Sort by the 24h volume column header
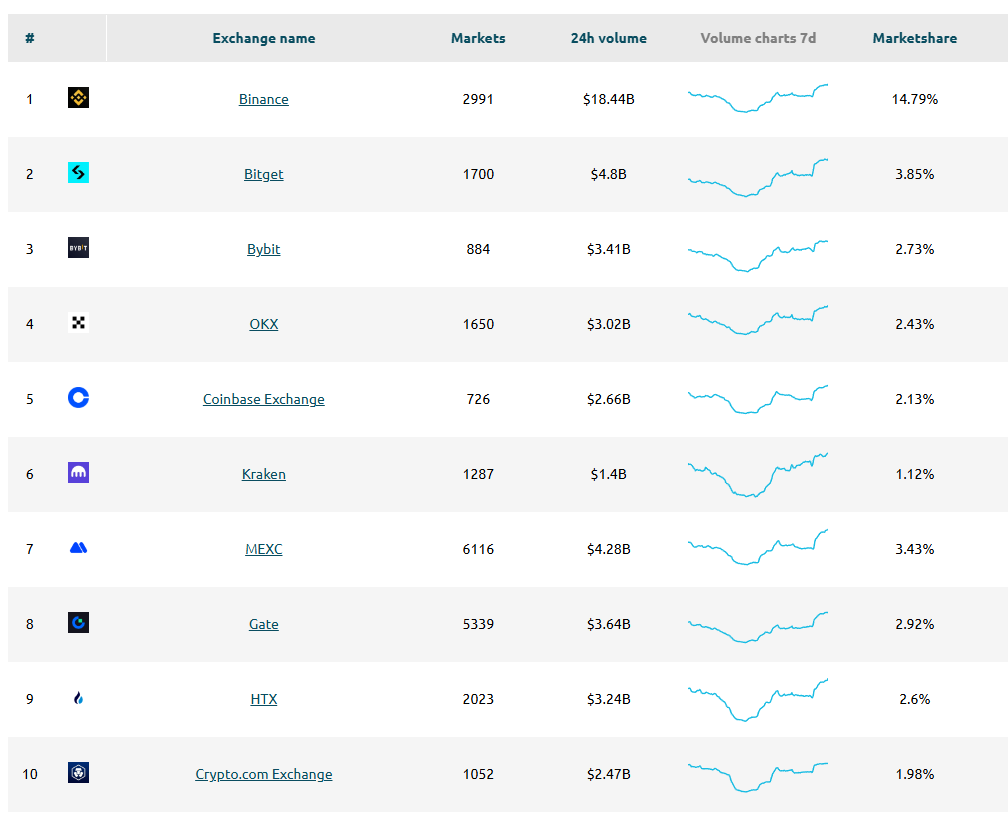Screen dimensions: 1008x822 (x=608, y=37)
